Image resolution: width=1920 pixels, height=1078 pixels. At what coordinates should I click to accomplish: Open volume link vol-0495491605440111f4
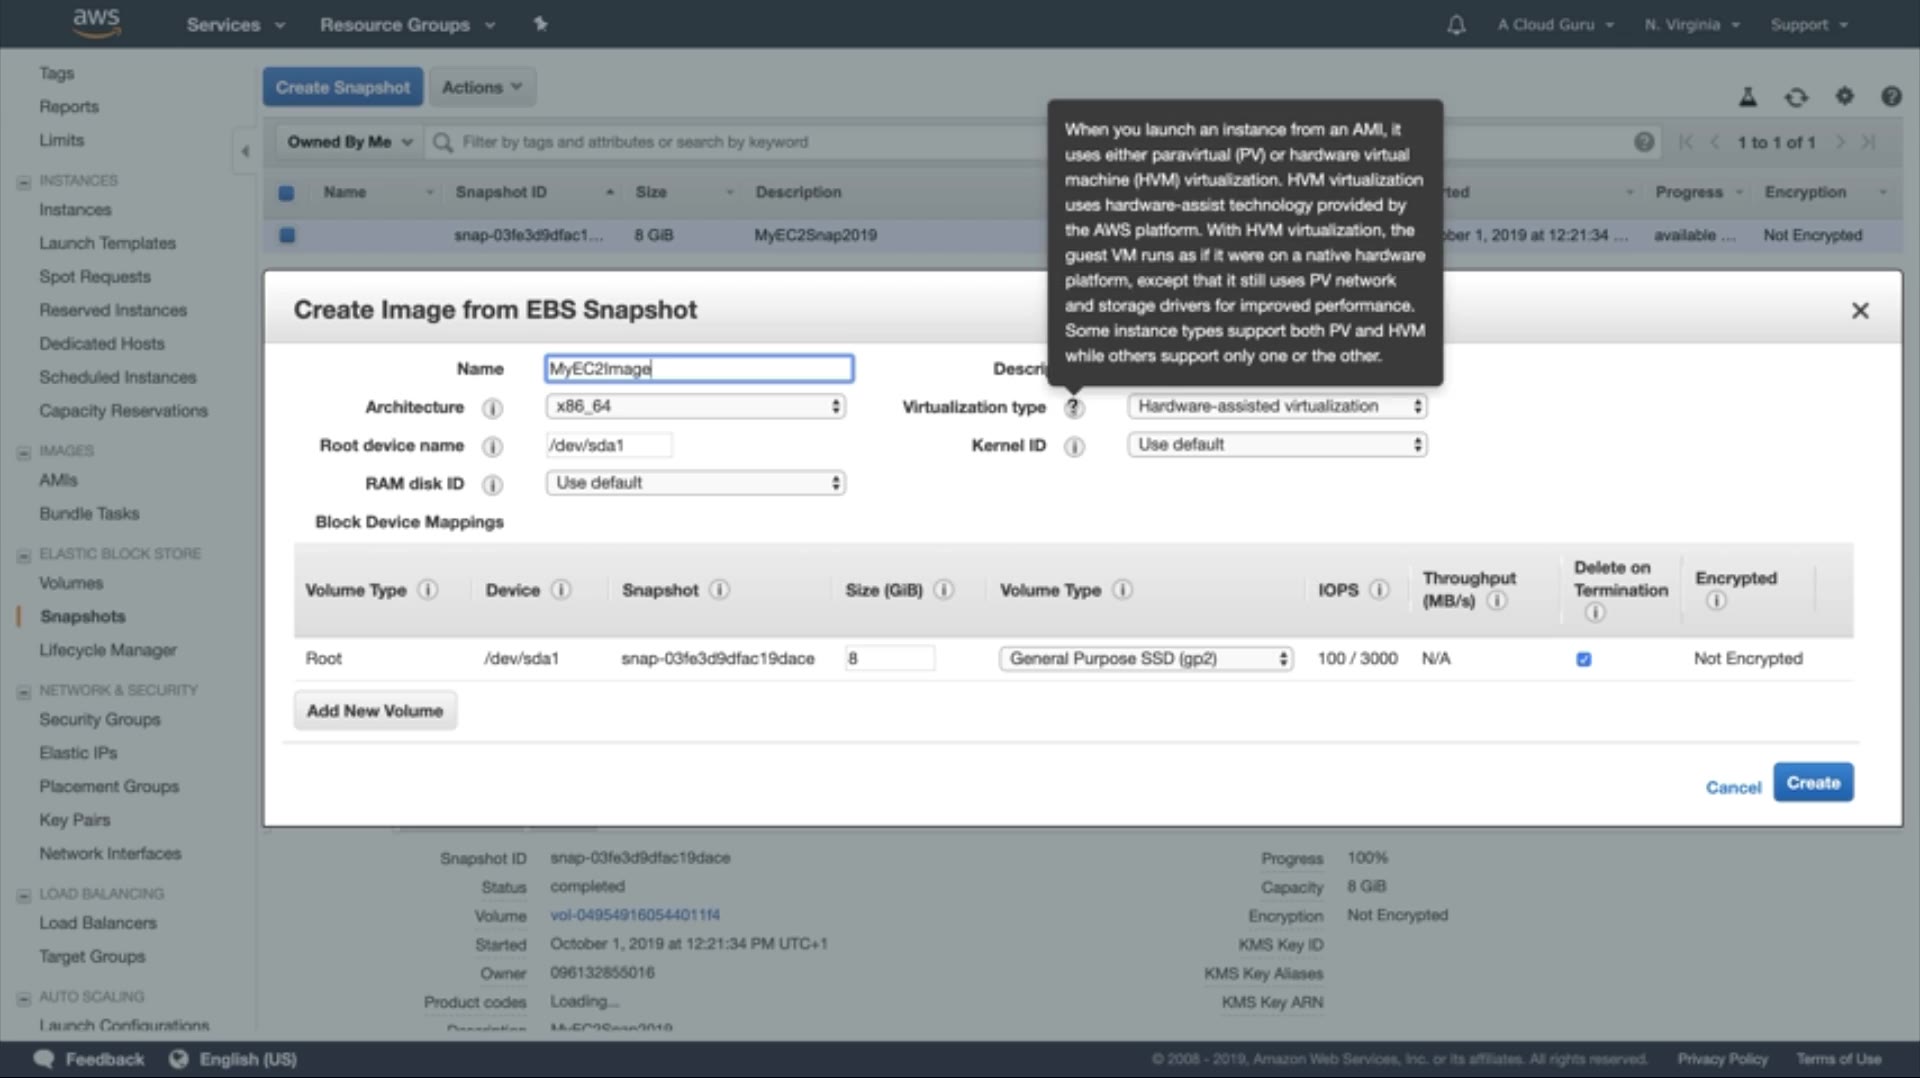coord(635,915)
